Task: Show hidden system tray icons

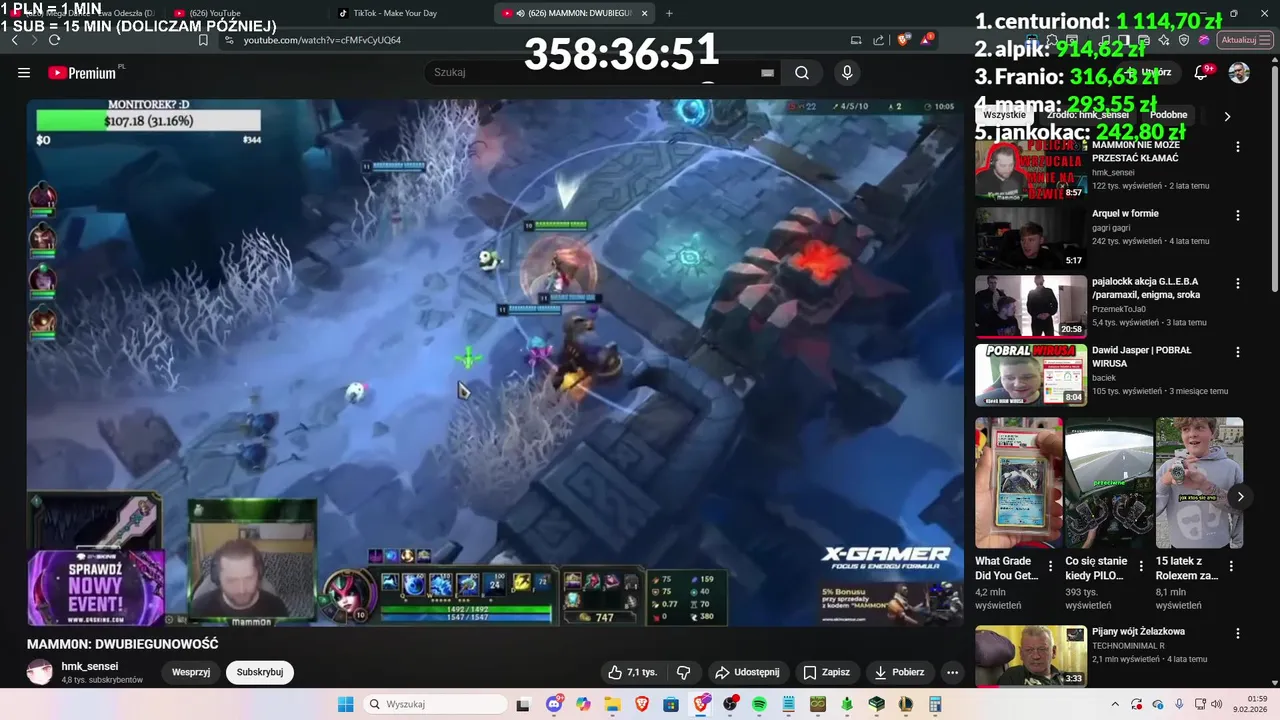Action: (1116, 704)
